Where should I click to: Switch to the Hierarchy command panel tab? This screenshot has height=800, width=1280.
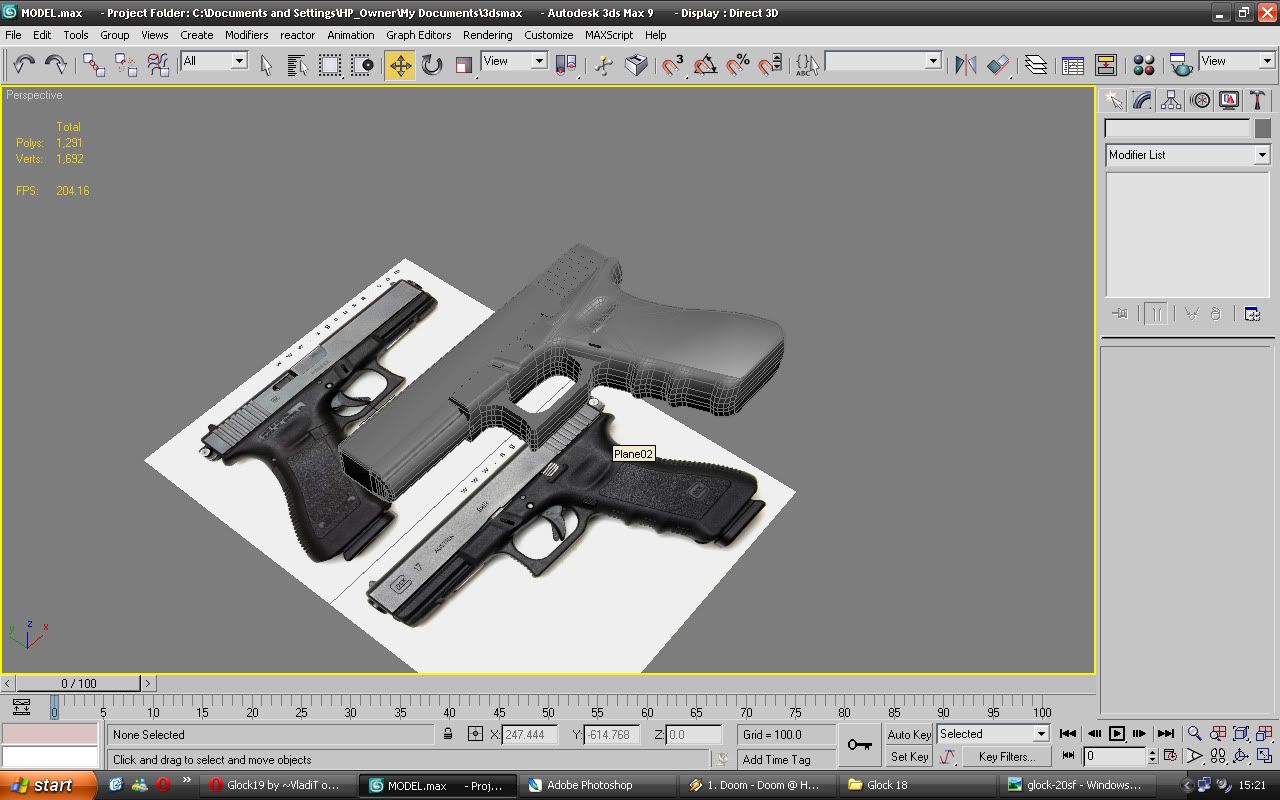point(1171,100)
